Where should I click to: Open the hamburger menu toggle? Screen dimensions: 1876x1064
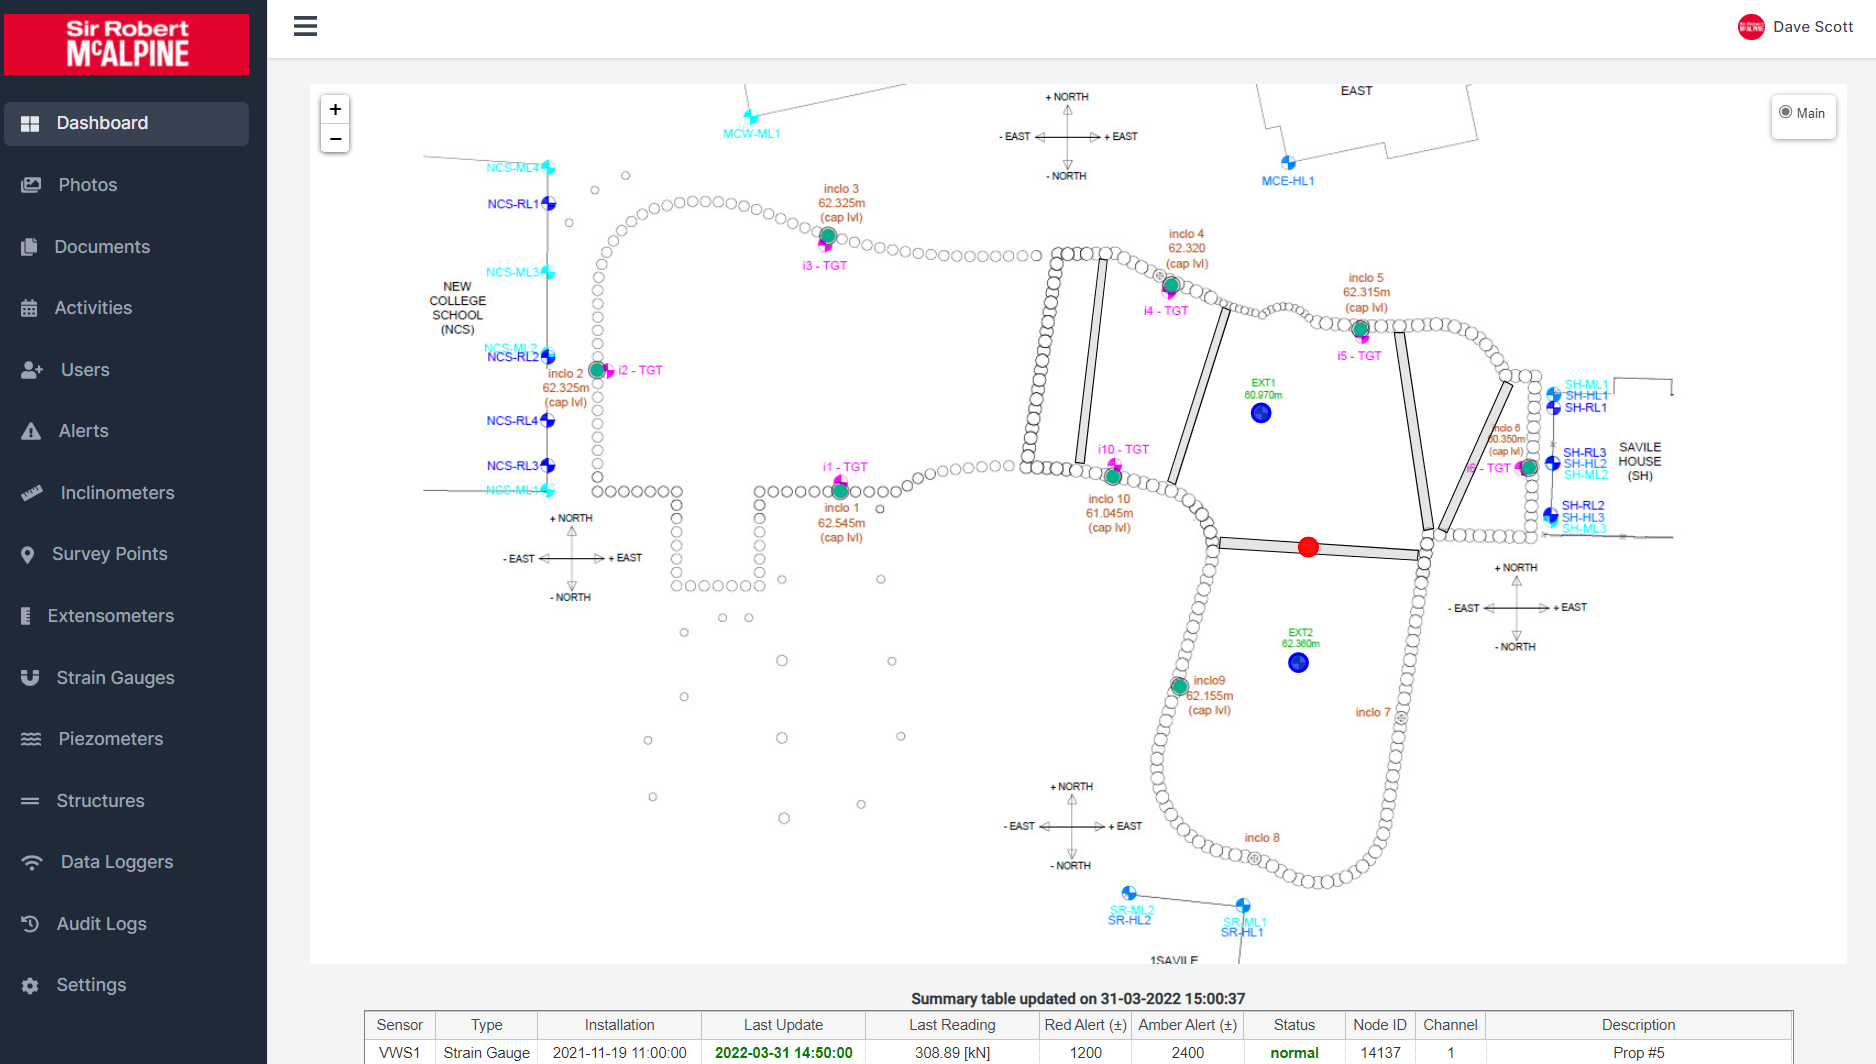[x=305, y=27]
